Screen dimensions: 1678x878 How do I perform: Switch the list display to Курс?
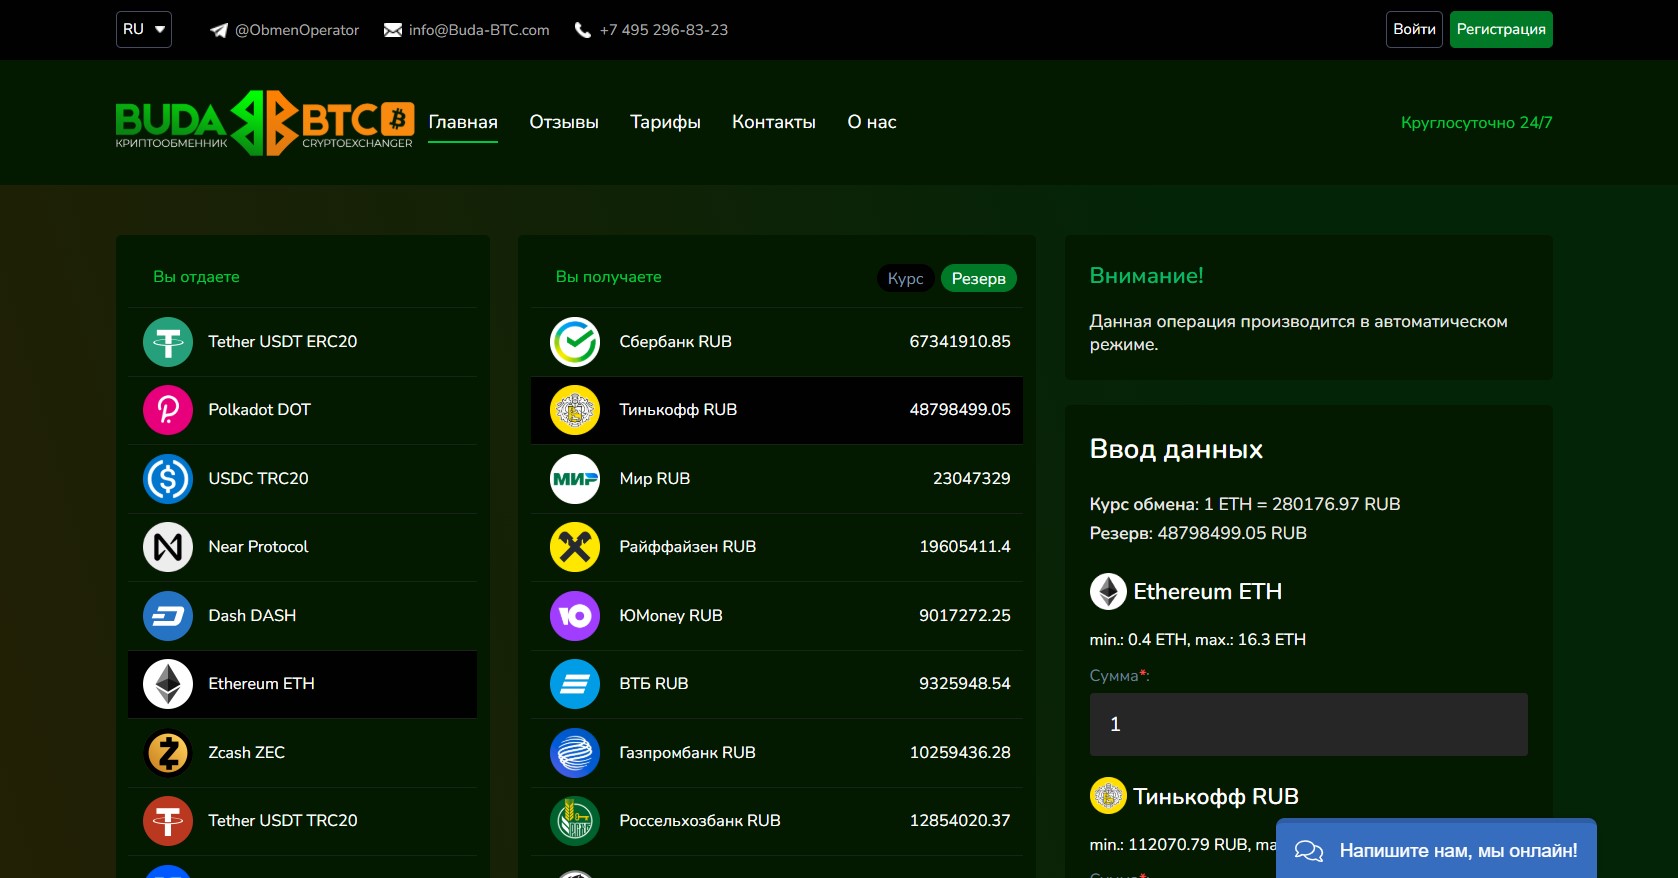(x=906, y=278)
